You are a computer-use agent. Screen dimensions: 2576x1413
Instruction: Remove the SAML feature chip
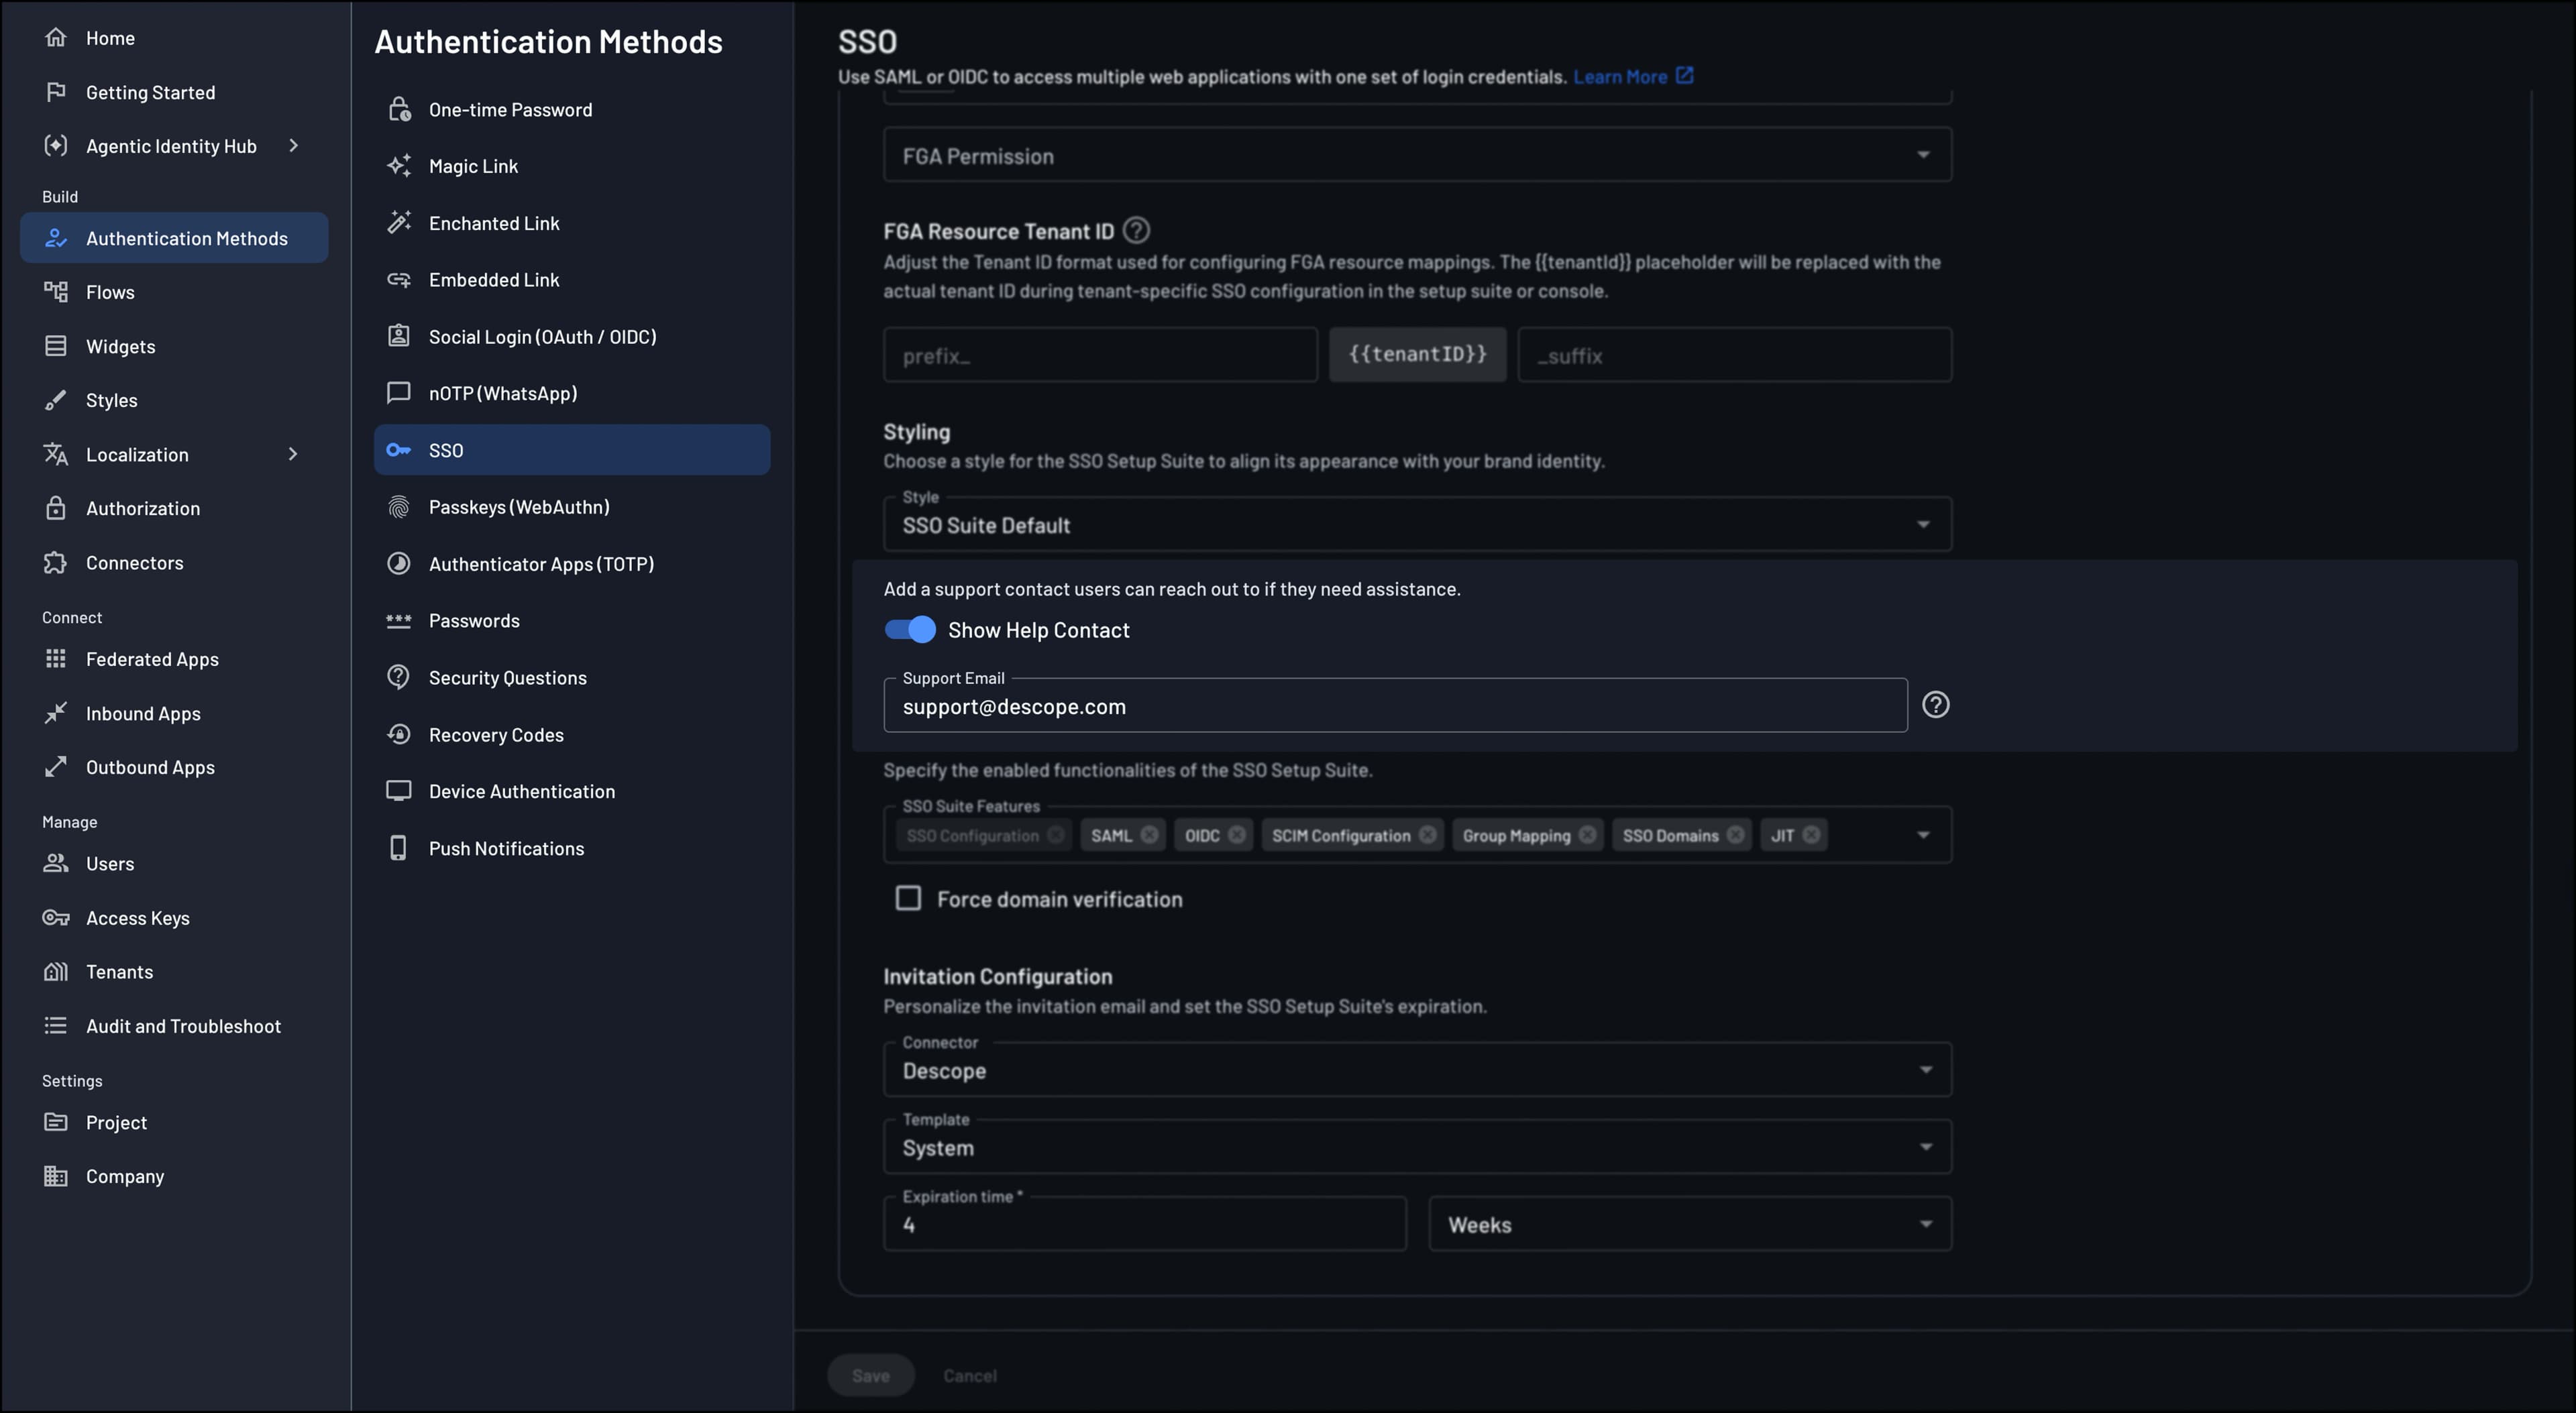click(1149, 835)
